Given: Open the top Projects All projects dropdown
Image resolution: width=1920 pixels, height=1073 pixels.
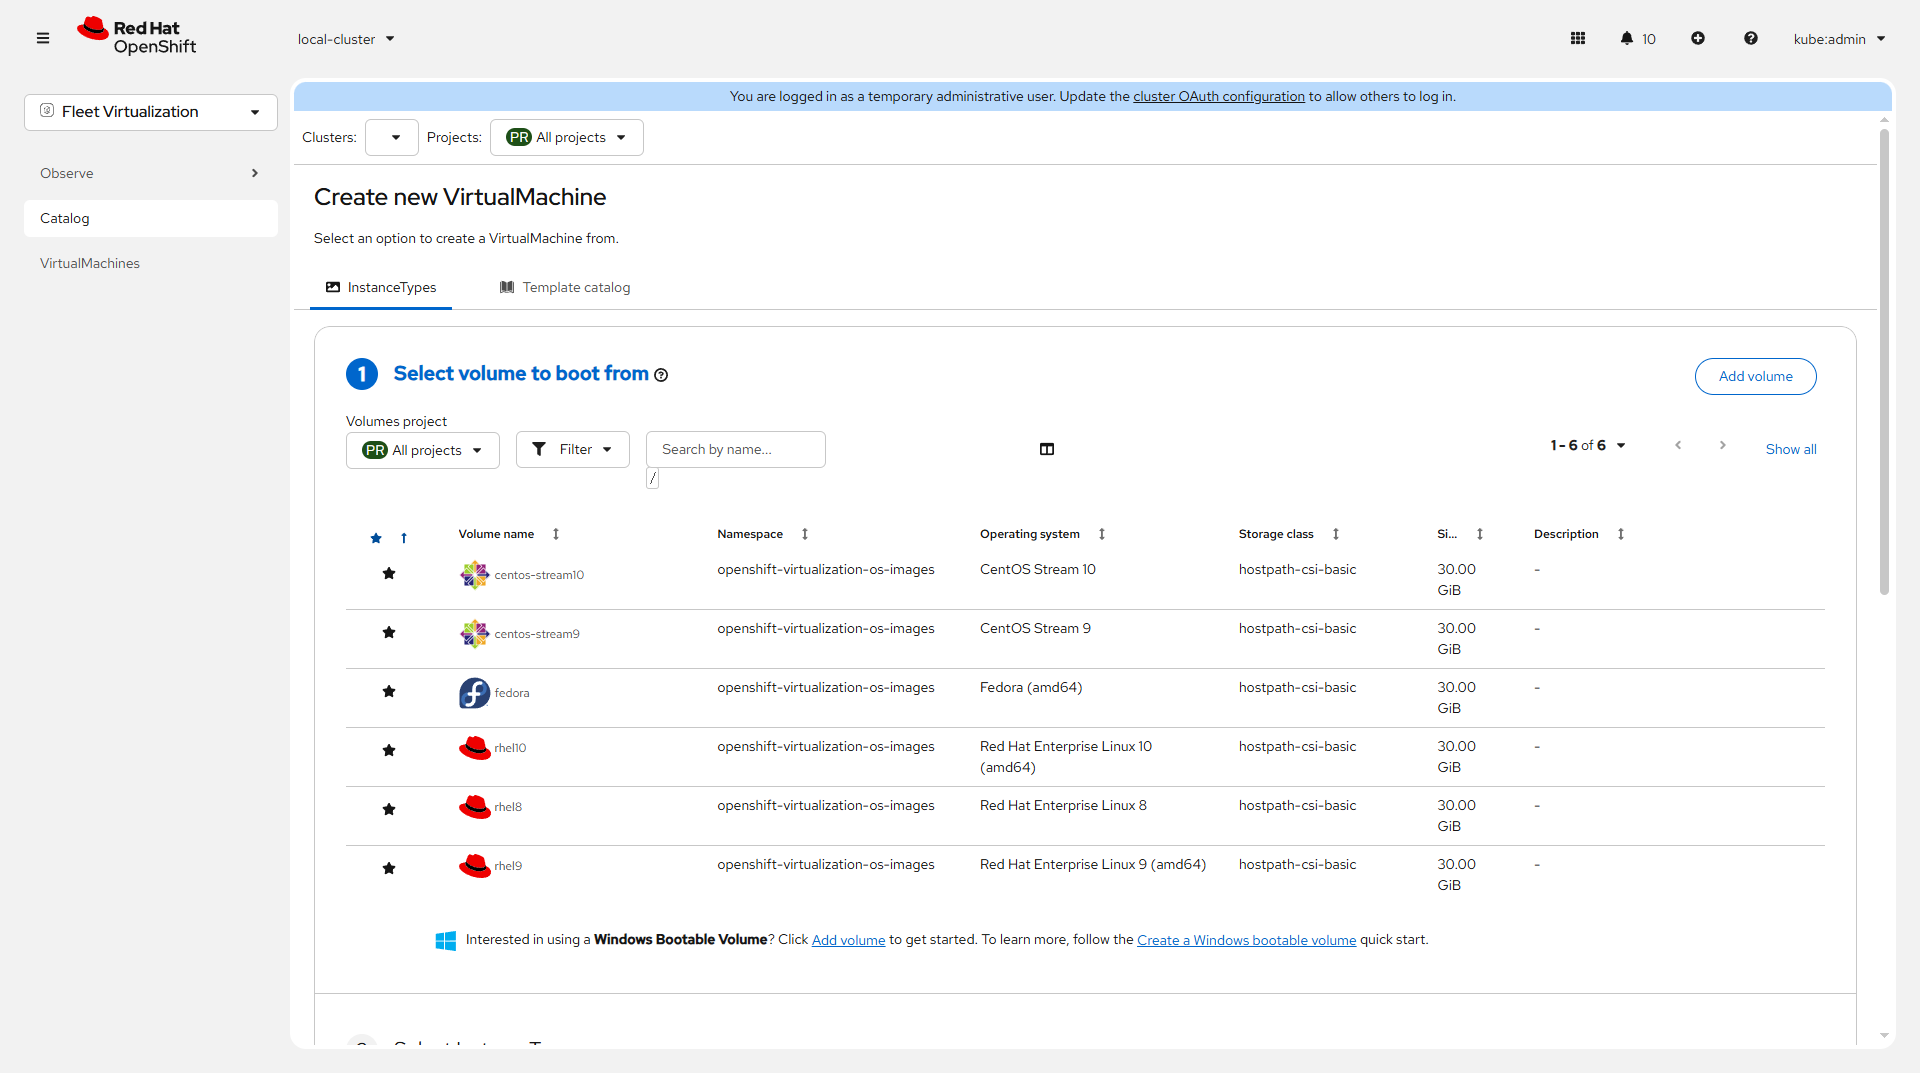Looking at the screenshot, I should (x=567, y=138).
